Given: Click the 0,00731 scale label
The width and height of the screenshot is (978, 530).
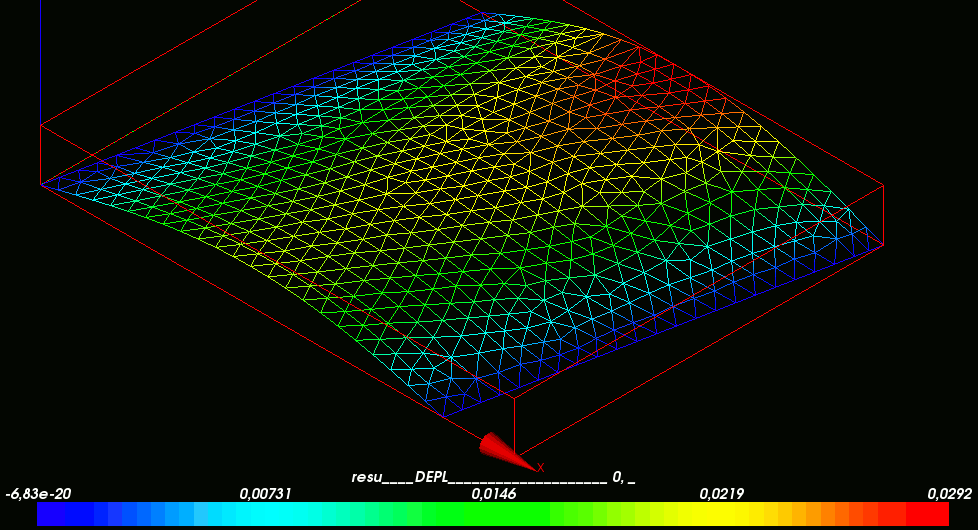Looking at the screenshot, I should pos(265,494).
